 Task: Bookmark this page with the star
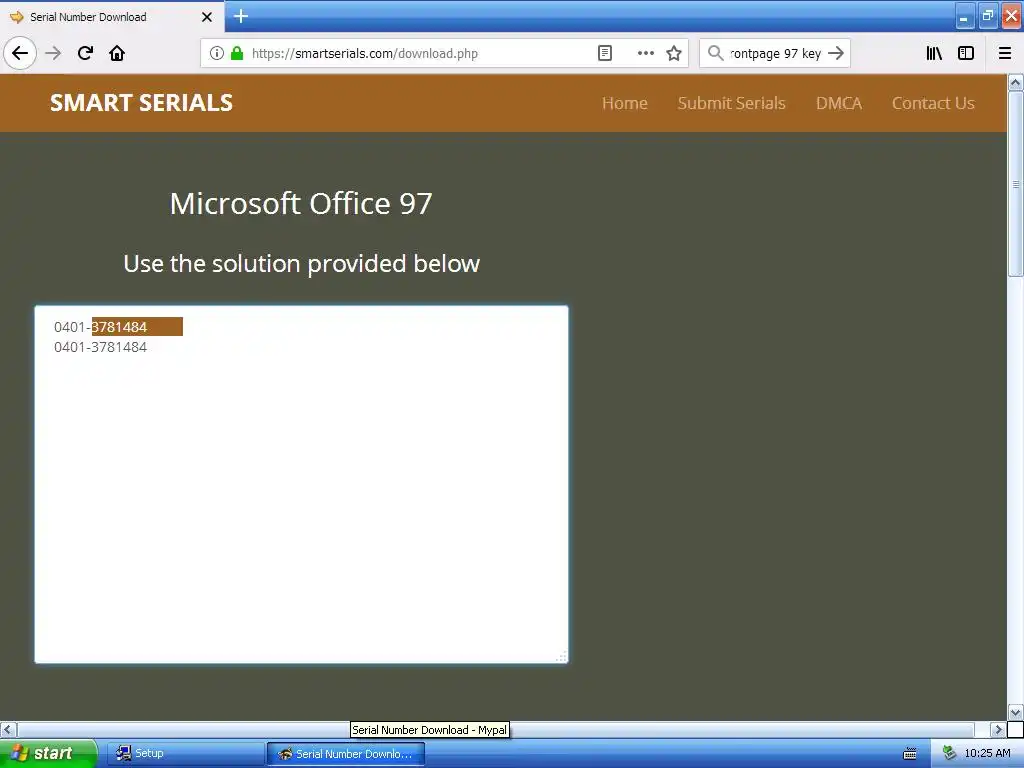click(674, 53)
